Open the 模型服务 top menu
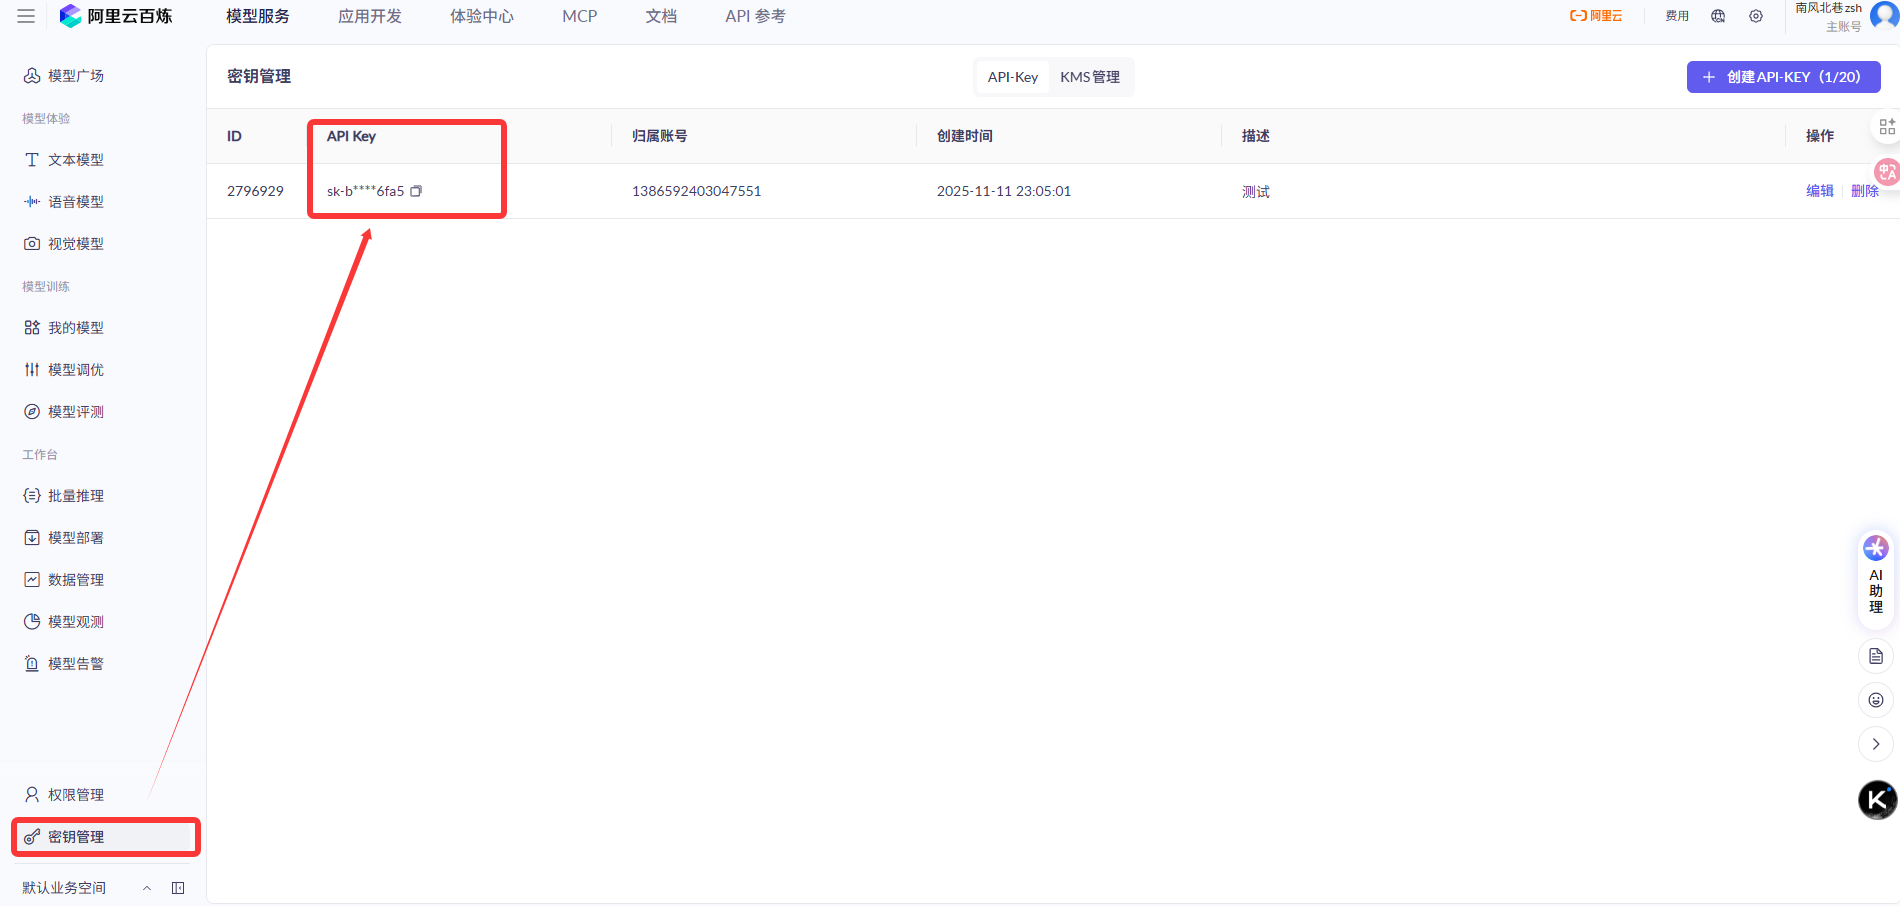The height and width of the screenshot is (906, 1900). point(258,16)
